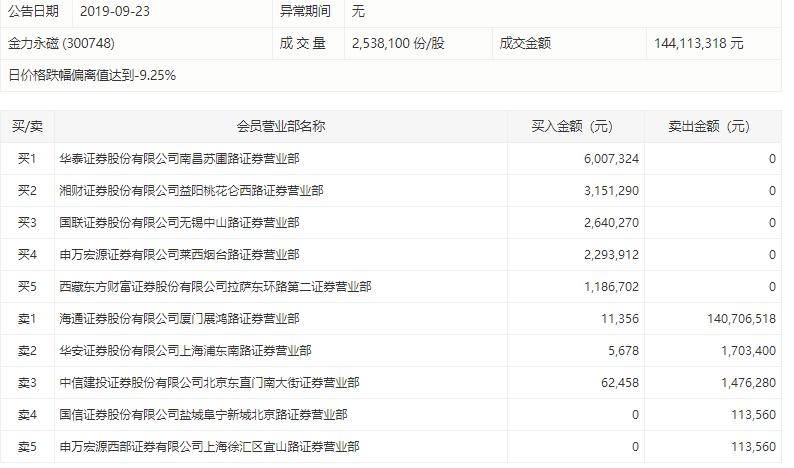
Task: Click buy amount 62,458 in 卖3 row
Action: 620,382
